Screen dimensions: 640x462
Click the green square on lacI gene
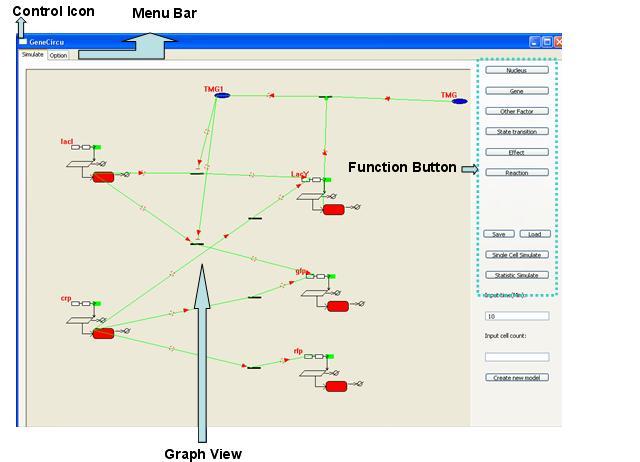point(97,147)
